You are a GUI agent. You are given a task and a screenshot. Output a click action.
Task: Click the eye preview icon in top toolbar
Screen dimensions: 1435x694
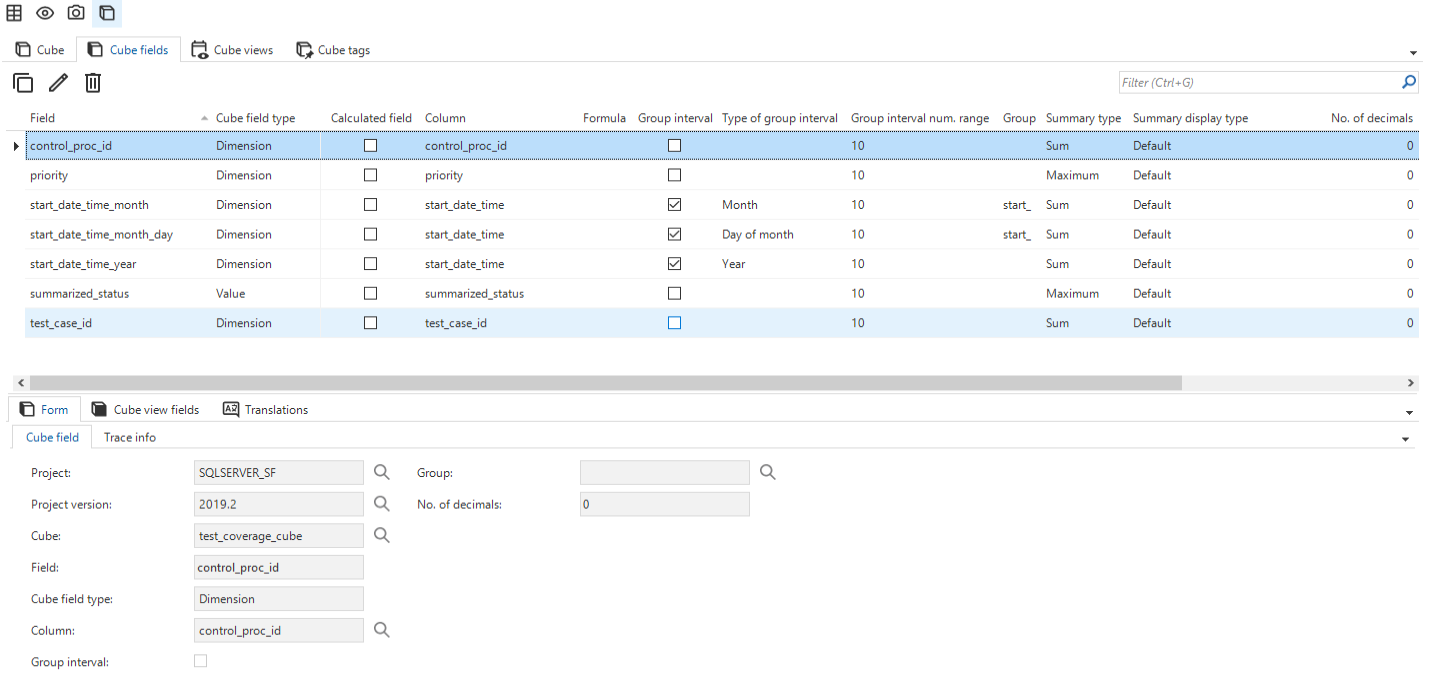click(45, 13)
